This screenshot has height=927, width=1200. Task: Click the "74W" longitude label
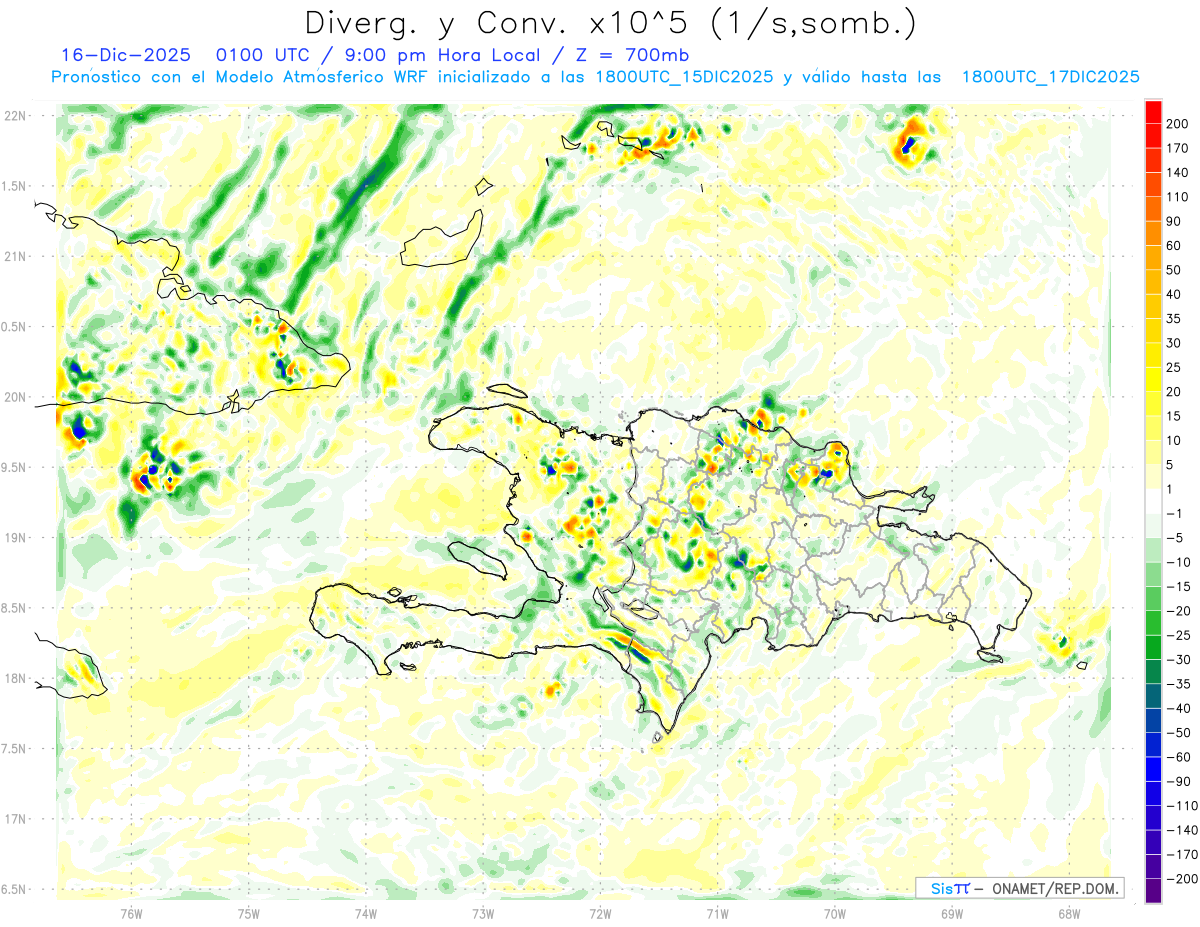(366, 912)
